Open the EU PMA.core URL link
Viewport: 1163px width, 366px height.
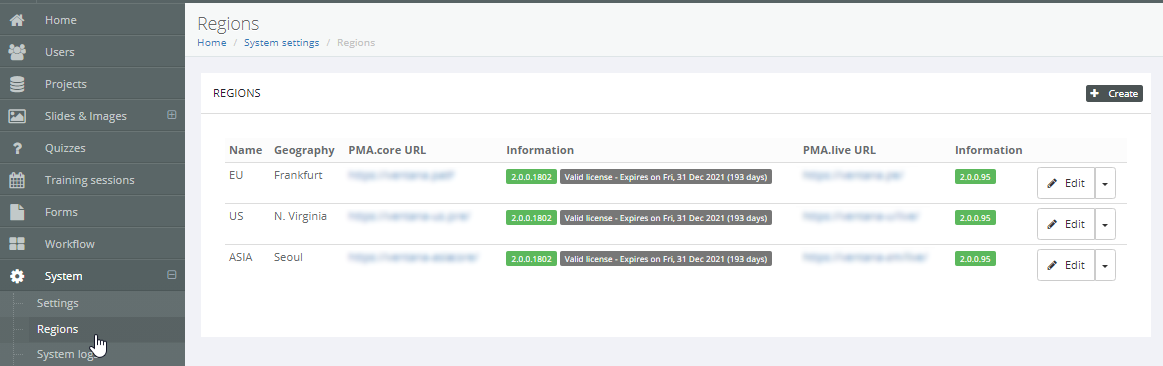tap(401, 175)
